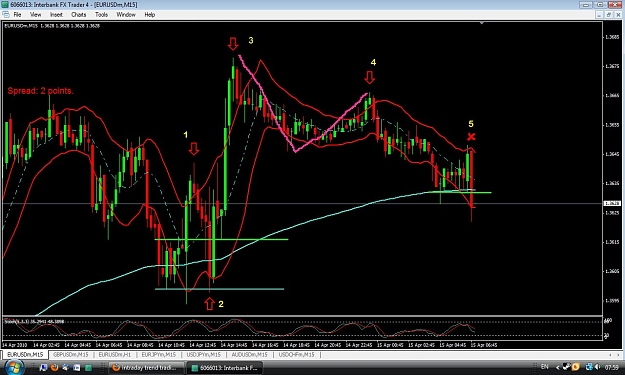Open the Charts menu
The image size is (625, 375).
tap(79, 15)
